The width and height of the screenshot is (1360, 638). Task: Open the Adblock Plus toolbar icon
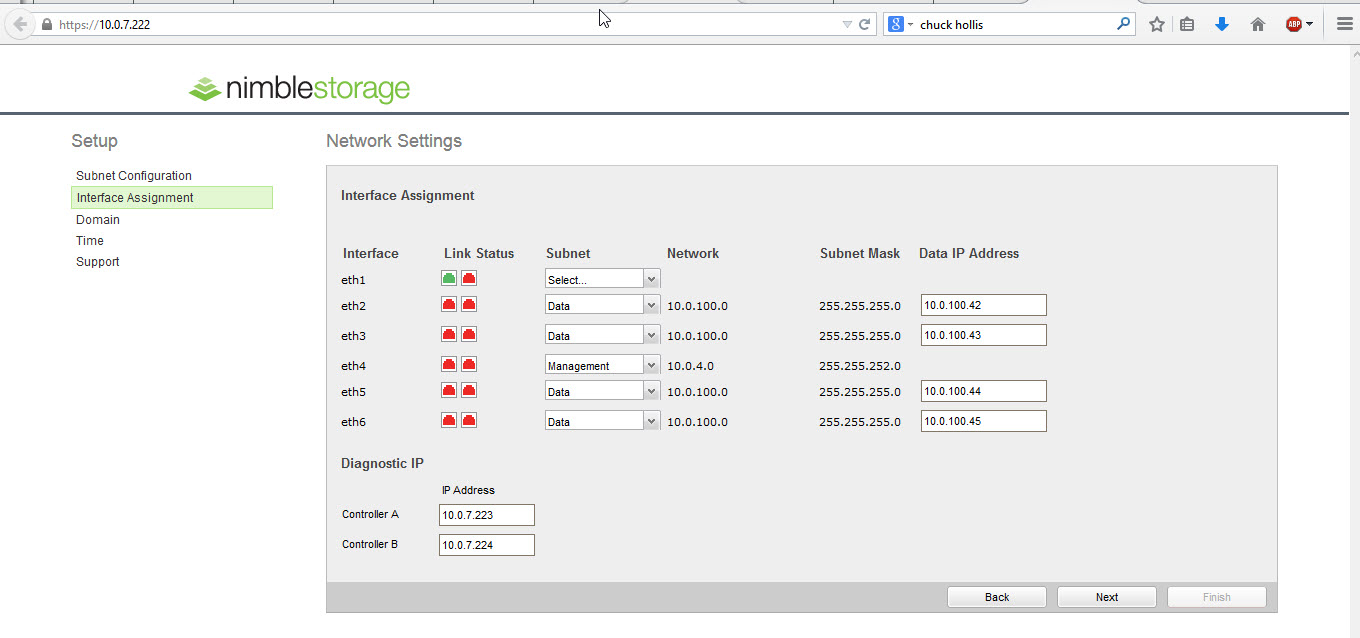[1294, 23]
